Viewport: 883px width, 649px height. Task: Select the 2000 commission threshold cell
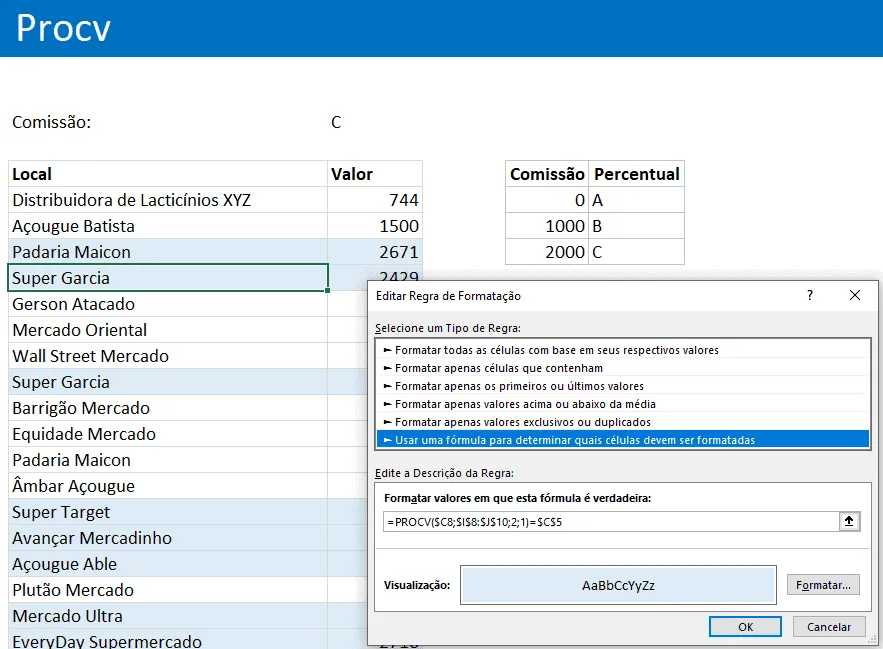coord(547,252)
